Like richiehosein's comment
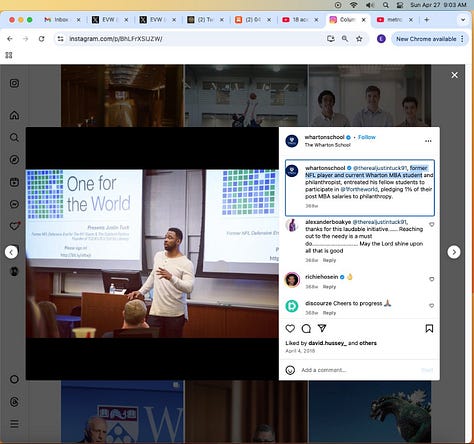 (x=432, y=279)
